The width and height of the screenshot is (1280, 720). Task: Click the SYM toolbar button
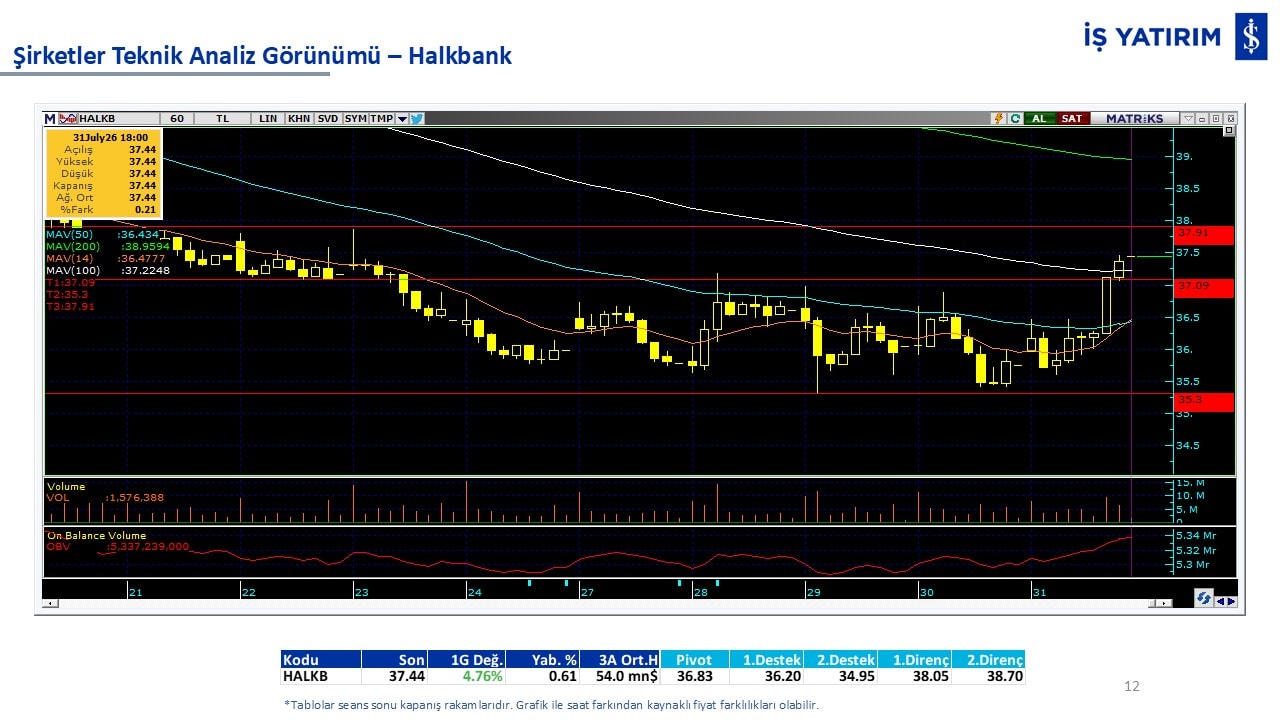click(355, 118)
